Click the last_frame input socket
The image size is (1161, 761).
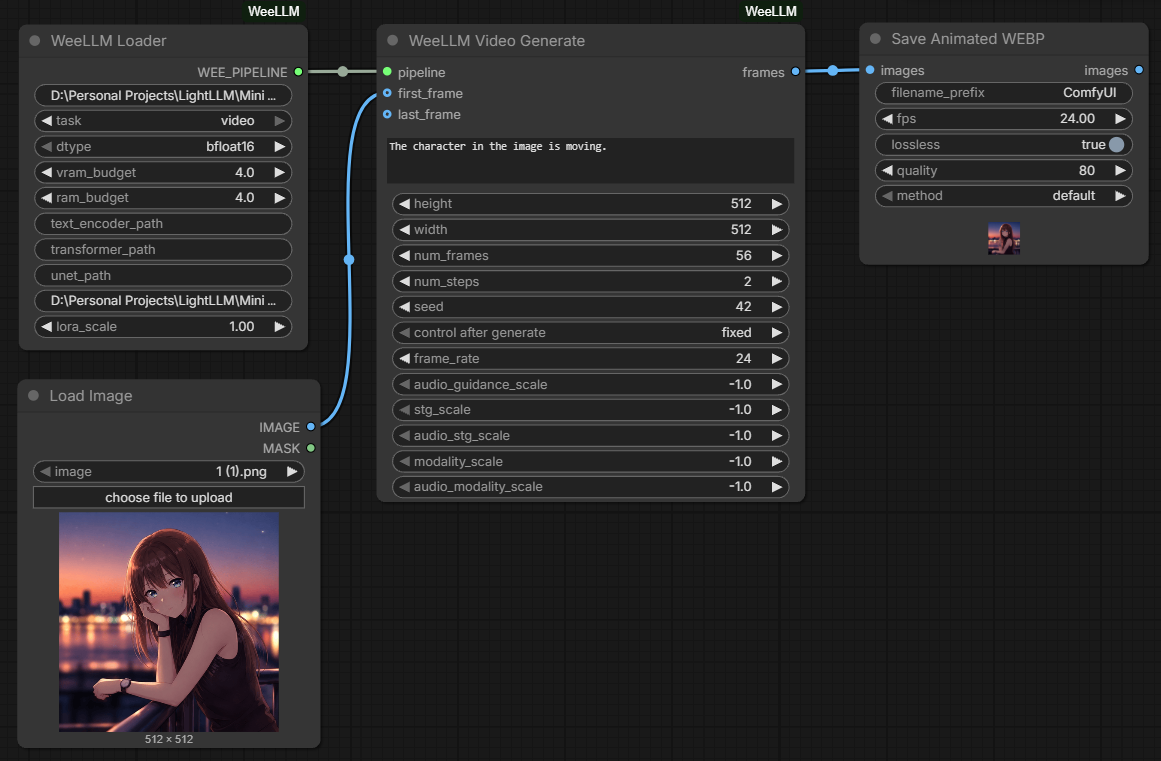[x=387, y=114]
